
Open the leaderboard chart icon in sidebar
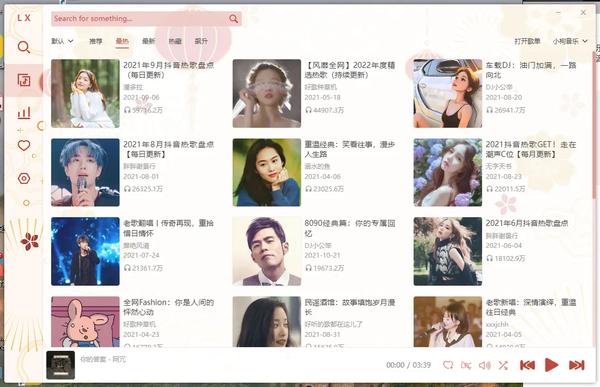[24, 113]
